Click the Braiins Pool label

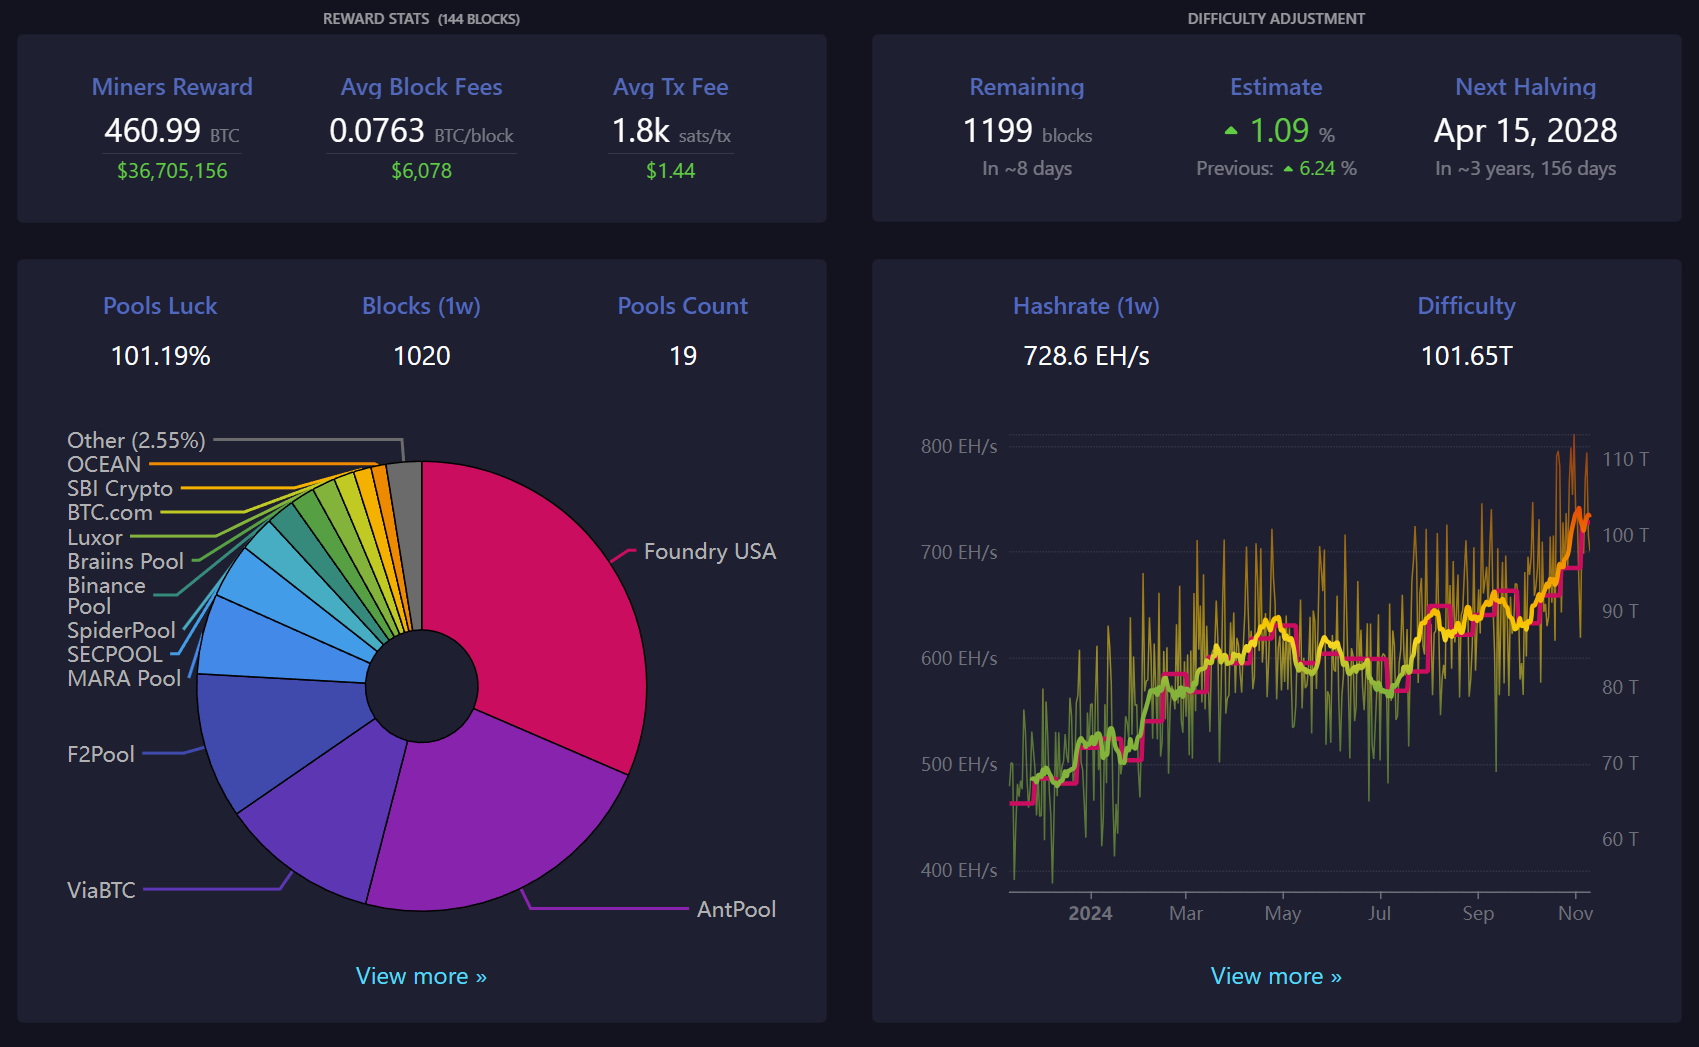point(125,561)
